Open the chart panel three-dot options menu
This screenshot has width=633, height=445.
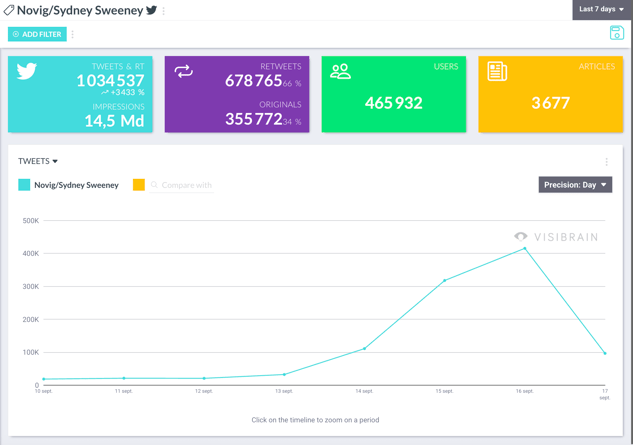(606, 162)
